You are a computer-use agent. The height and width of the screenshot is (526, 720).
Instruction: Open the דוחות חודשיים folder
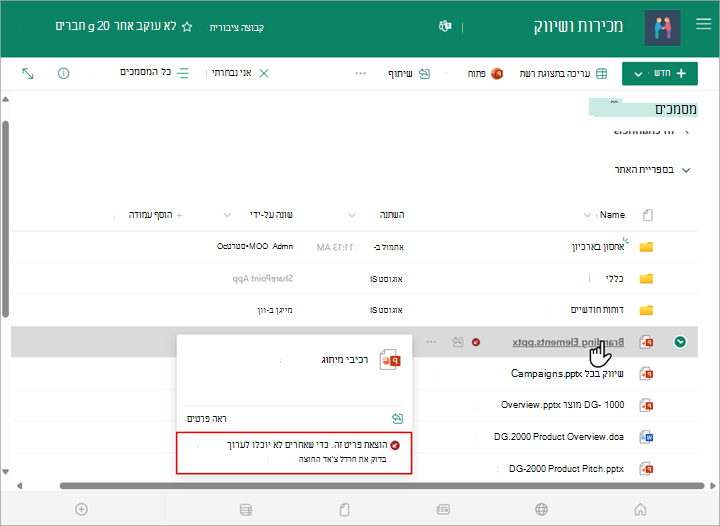tap(597, 310)
